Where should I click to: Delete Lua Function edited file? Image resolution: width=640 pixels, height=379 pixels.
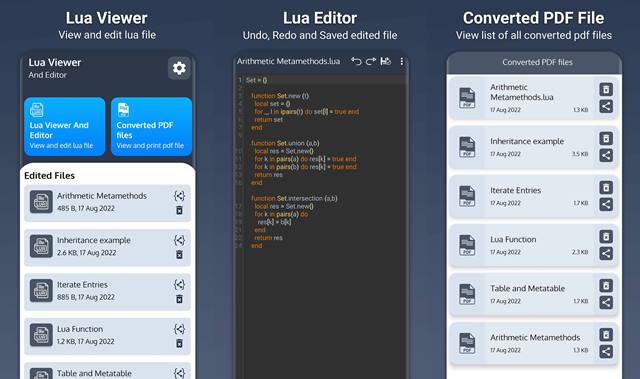(x=179, y=343)
